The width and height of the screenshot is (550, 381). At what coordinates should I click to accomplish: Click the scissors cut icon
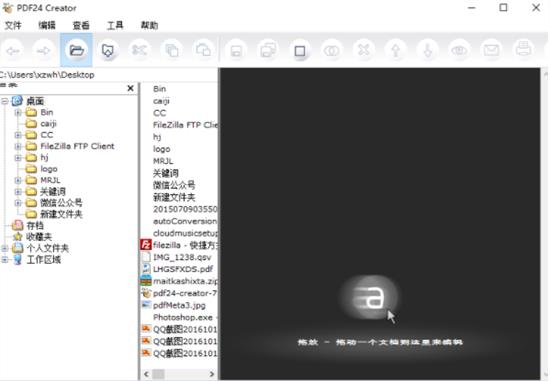click(x=139, y=50)
